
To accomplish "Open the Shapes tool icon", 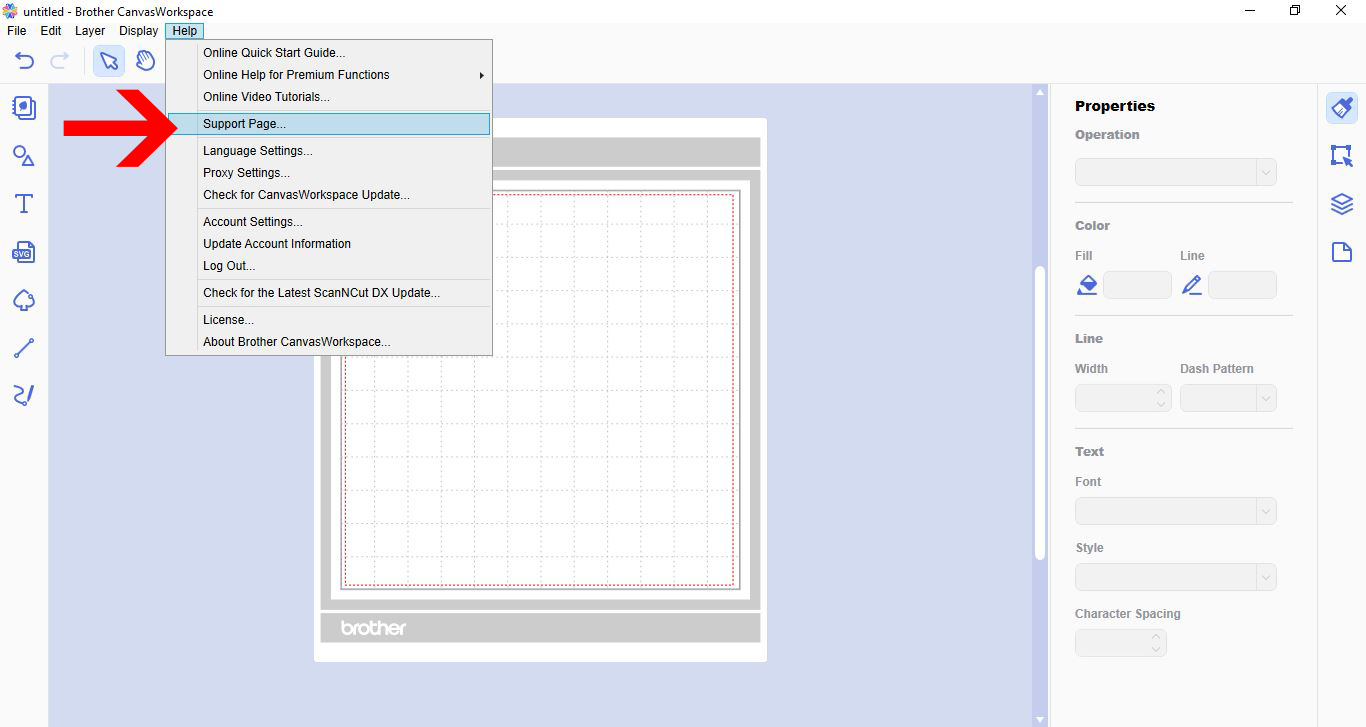I will point(24,156).
